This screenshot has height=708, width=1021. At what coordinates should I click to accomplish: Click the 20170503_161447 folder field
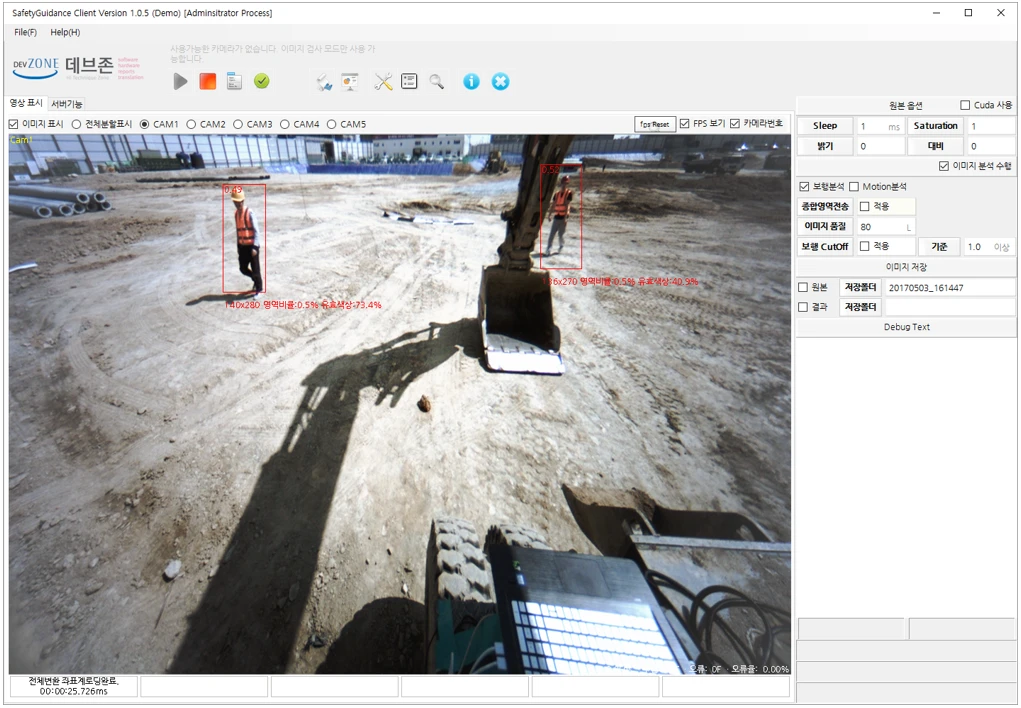tap(949, 287)
